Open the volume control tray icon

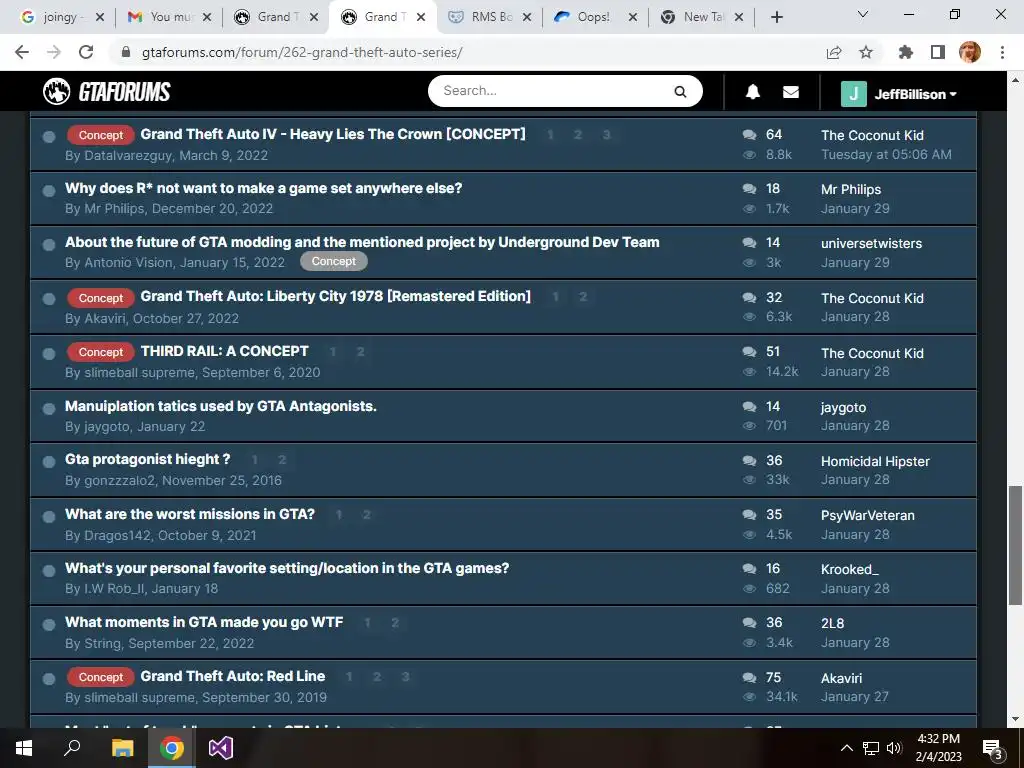(x=894, y=748)
